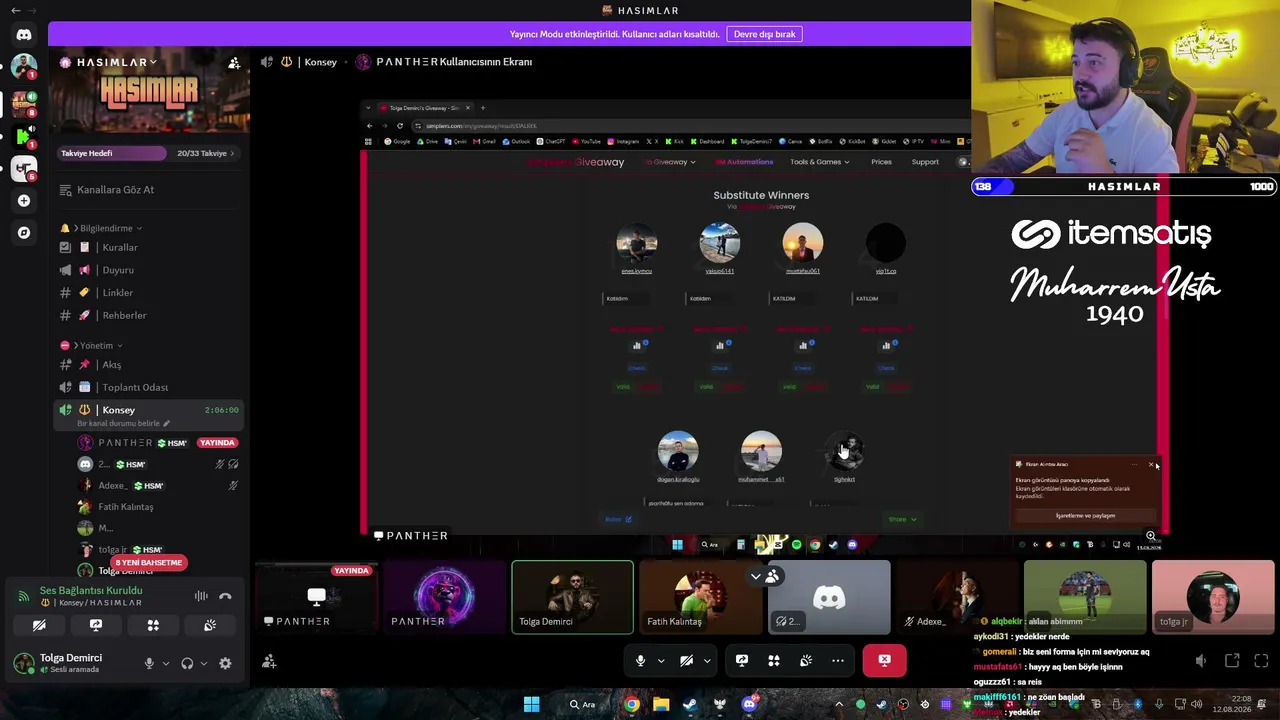Viewport: 1280px width, 720px height.
Task: Mute microphone in the user panel
Action: pyautogui.click(x=149, y=663)
